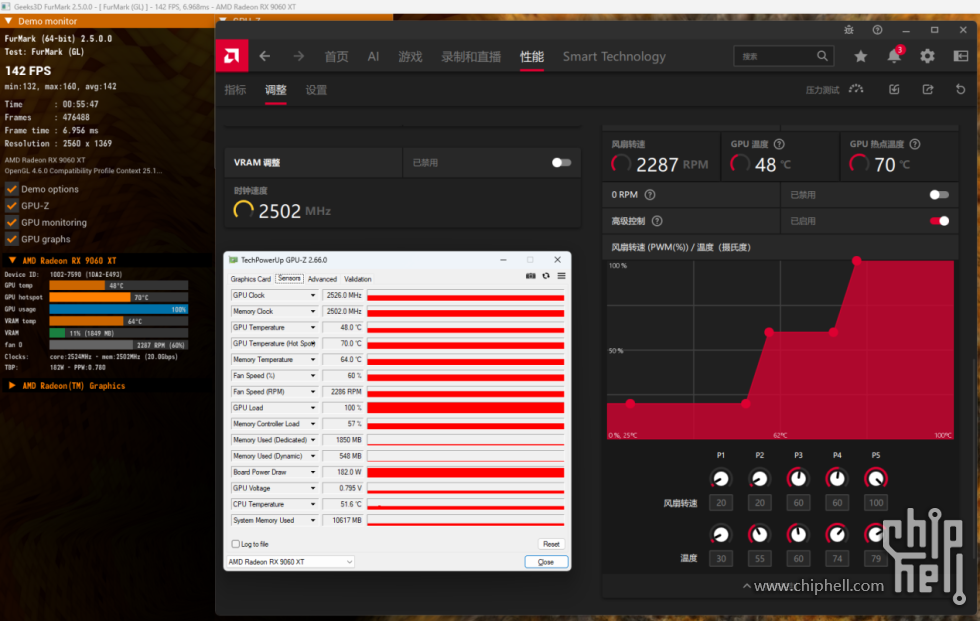The height and width of the screenshot is (621, 980).
Task: Open notifications bell icon
Action: point(894,56)
